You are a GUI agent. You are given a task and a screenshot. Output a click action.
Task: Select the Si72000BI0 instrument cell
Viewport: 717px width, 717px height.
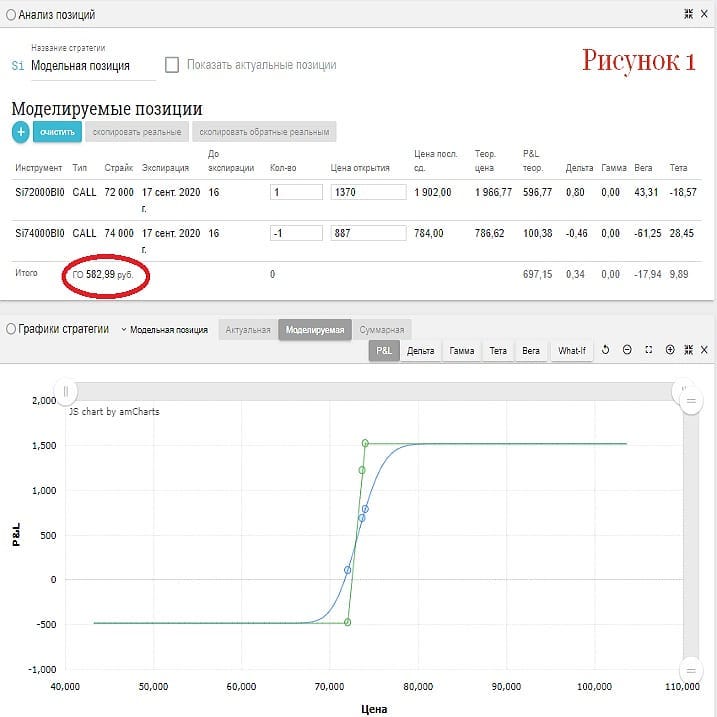click(40, 192)
